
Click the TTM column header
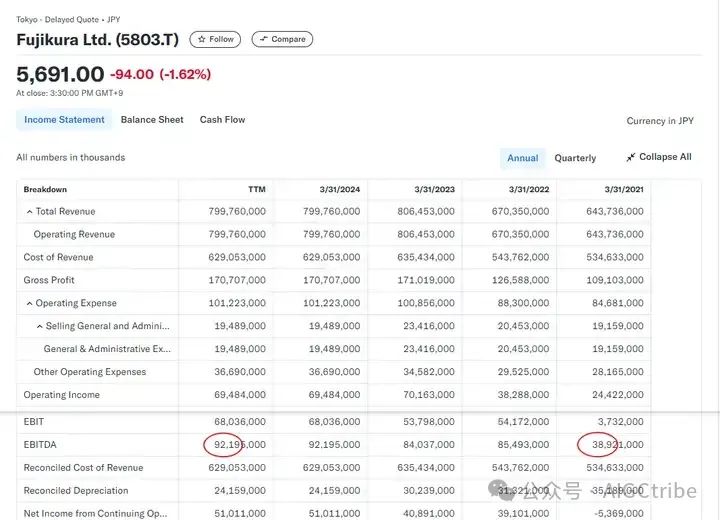(x=257, y=189)
